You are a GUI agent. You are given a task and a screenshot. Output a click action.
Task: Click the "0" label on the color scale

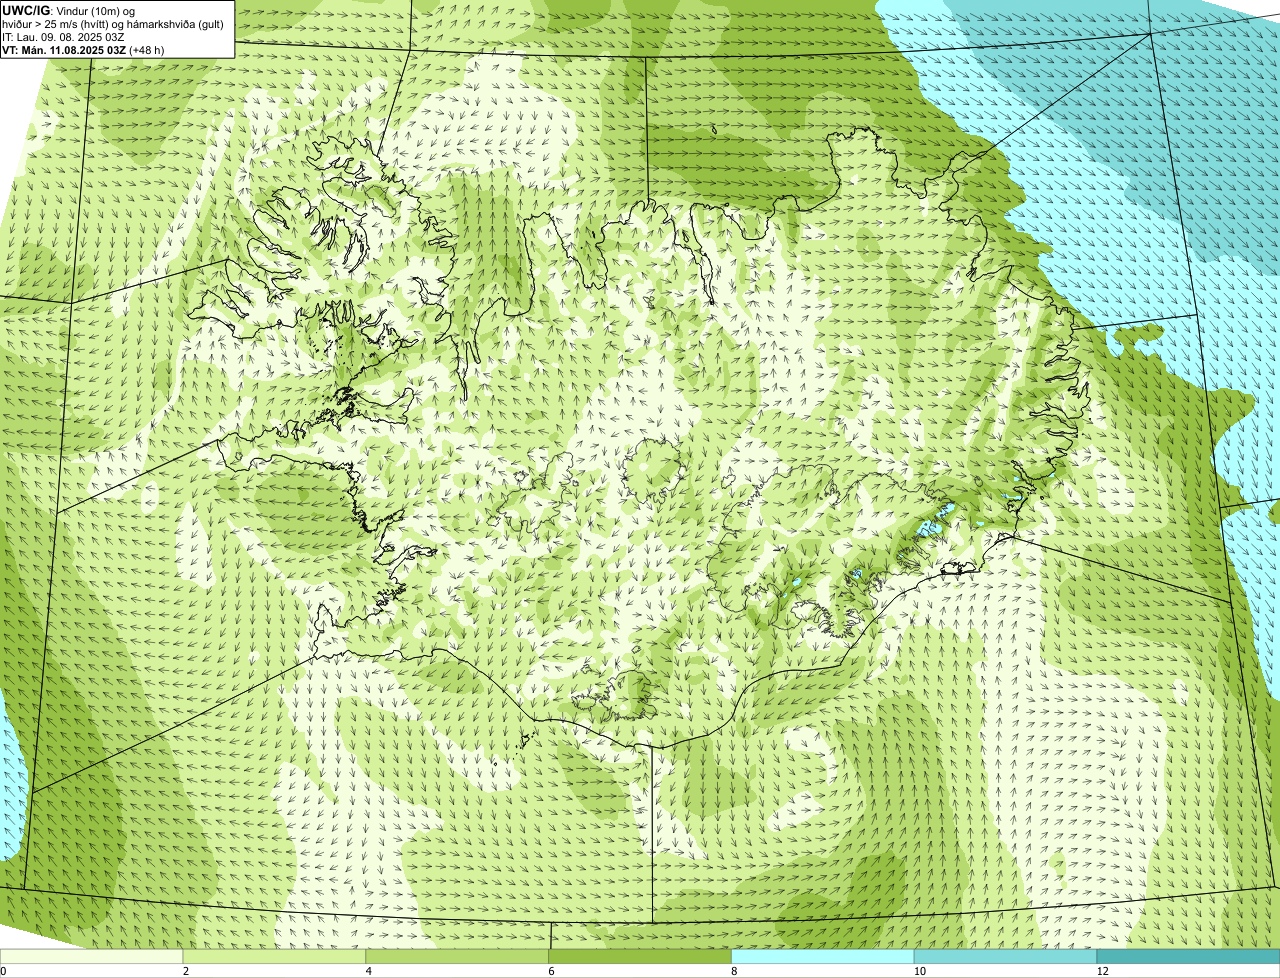(x=3, y=971)
